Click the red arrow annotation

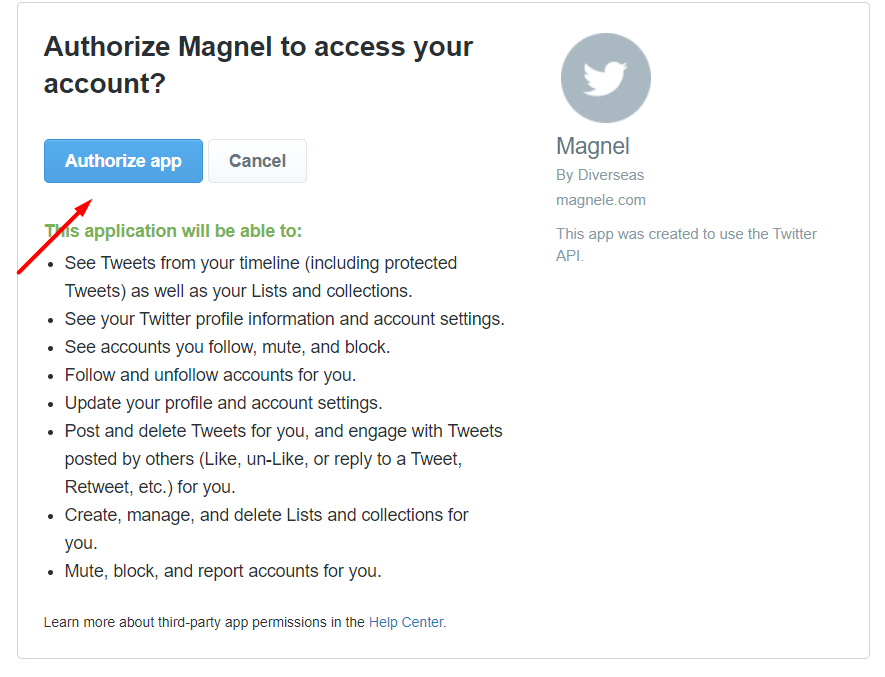click(55, 237)
